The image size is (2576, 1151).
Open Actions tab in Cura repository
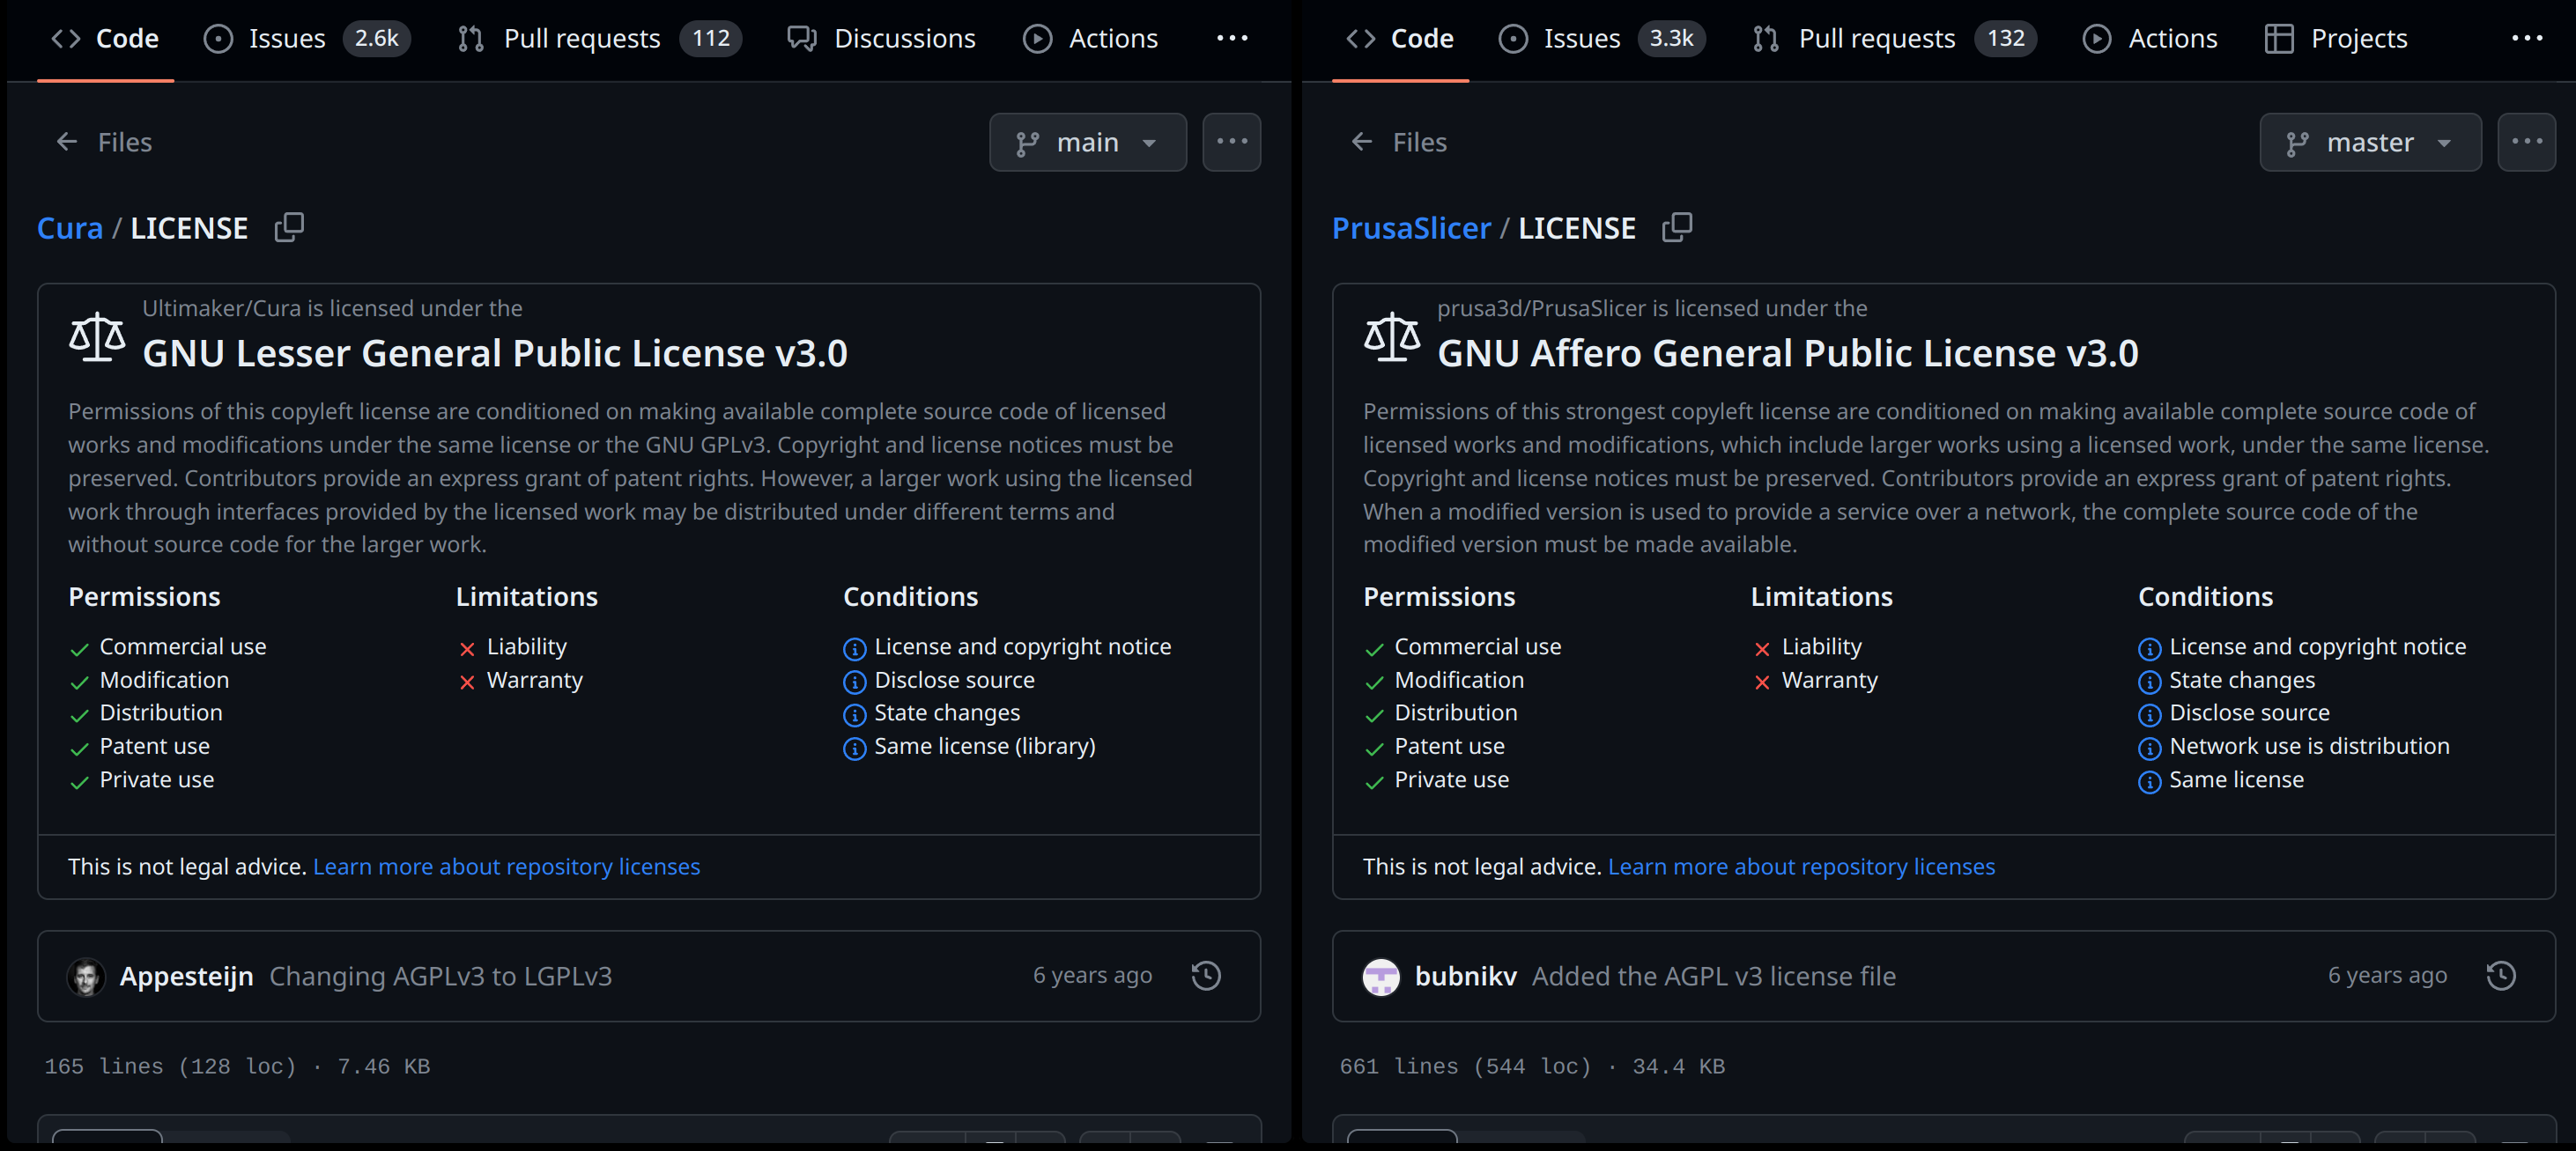pos(1090,38)
